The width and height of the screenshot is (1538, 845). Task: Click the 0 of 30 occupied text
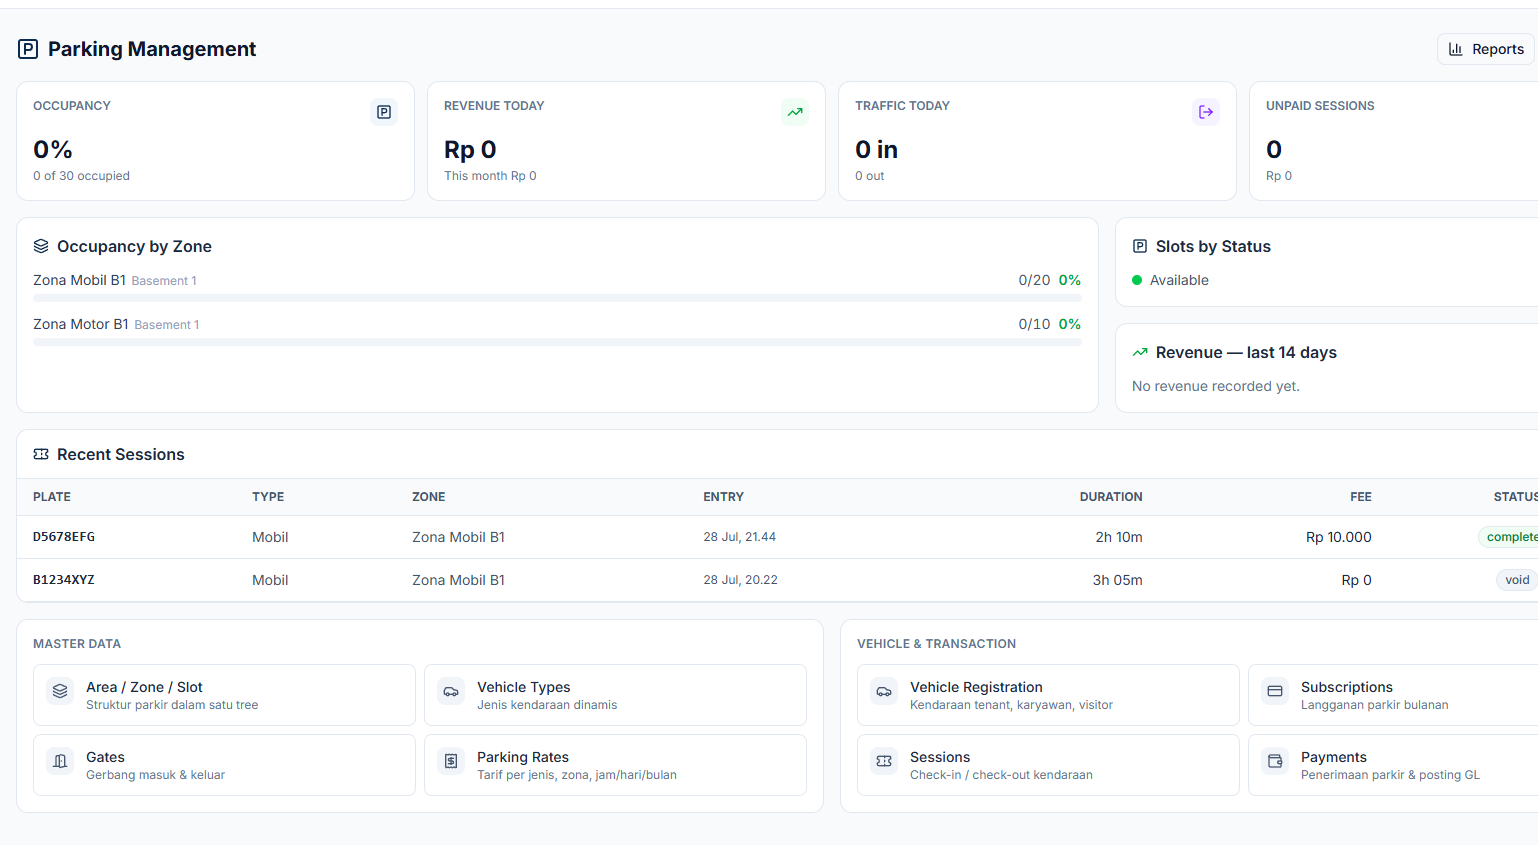click(x=82, y=176)
